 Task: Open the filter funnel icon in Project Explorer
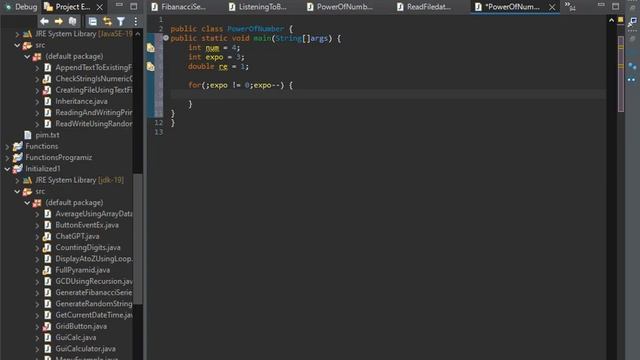point(121,21)
